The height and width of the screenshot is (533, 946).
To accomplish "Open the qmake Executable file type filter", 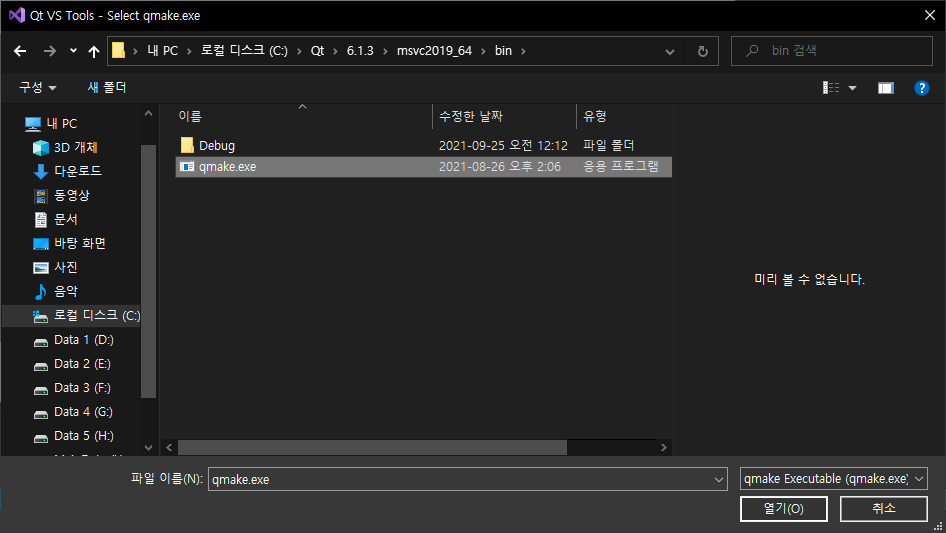I will pyautogui.click(x=833, y=479).
